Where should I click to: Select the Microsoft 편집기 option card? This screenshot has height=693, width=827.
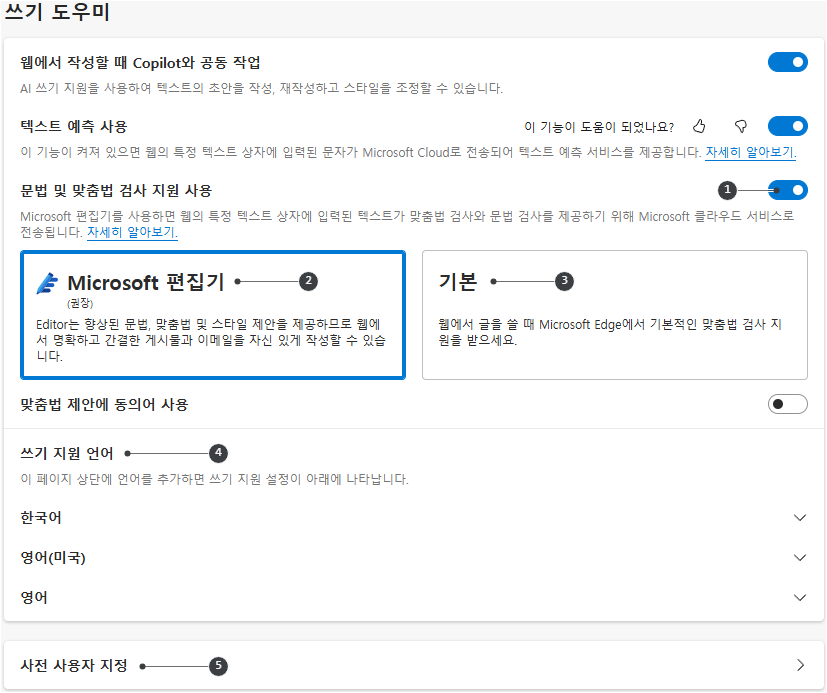pos(213,315)
